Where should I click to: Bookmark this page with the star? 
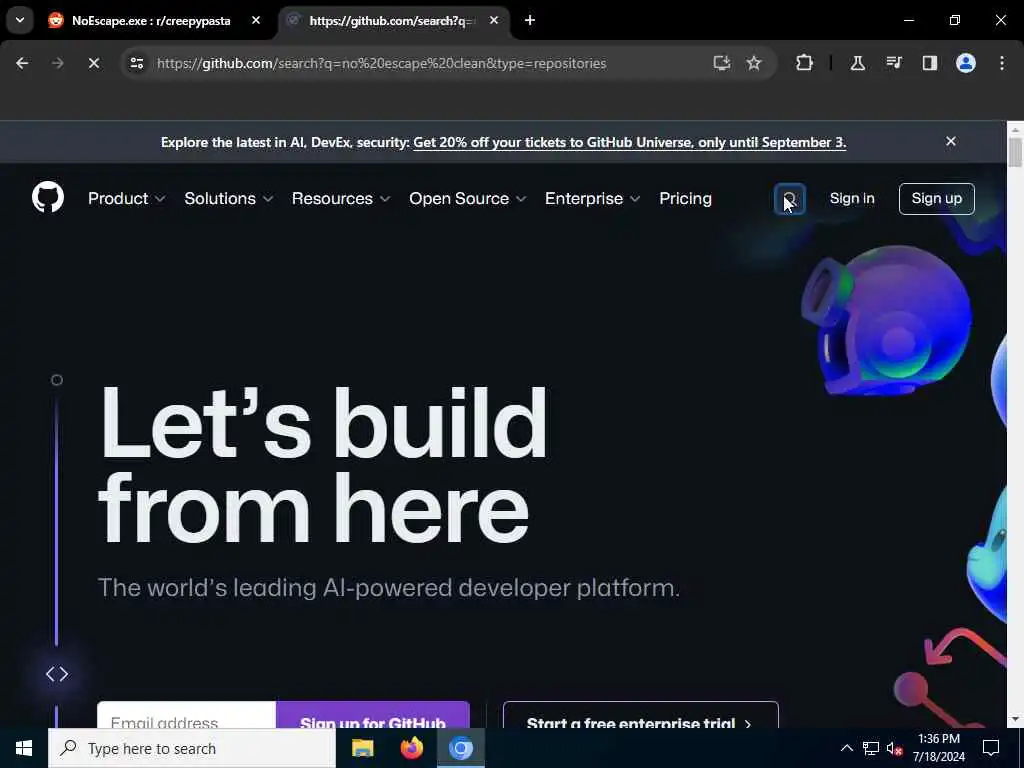[x=754, y=63]
